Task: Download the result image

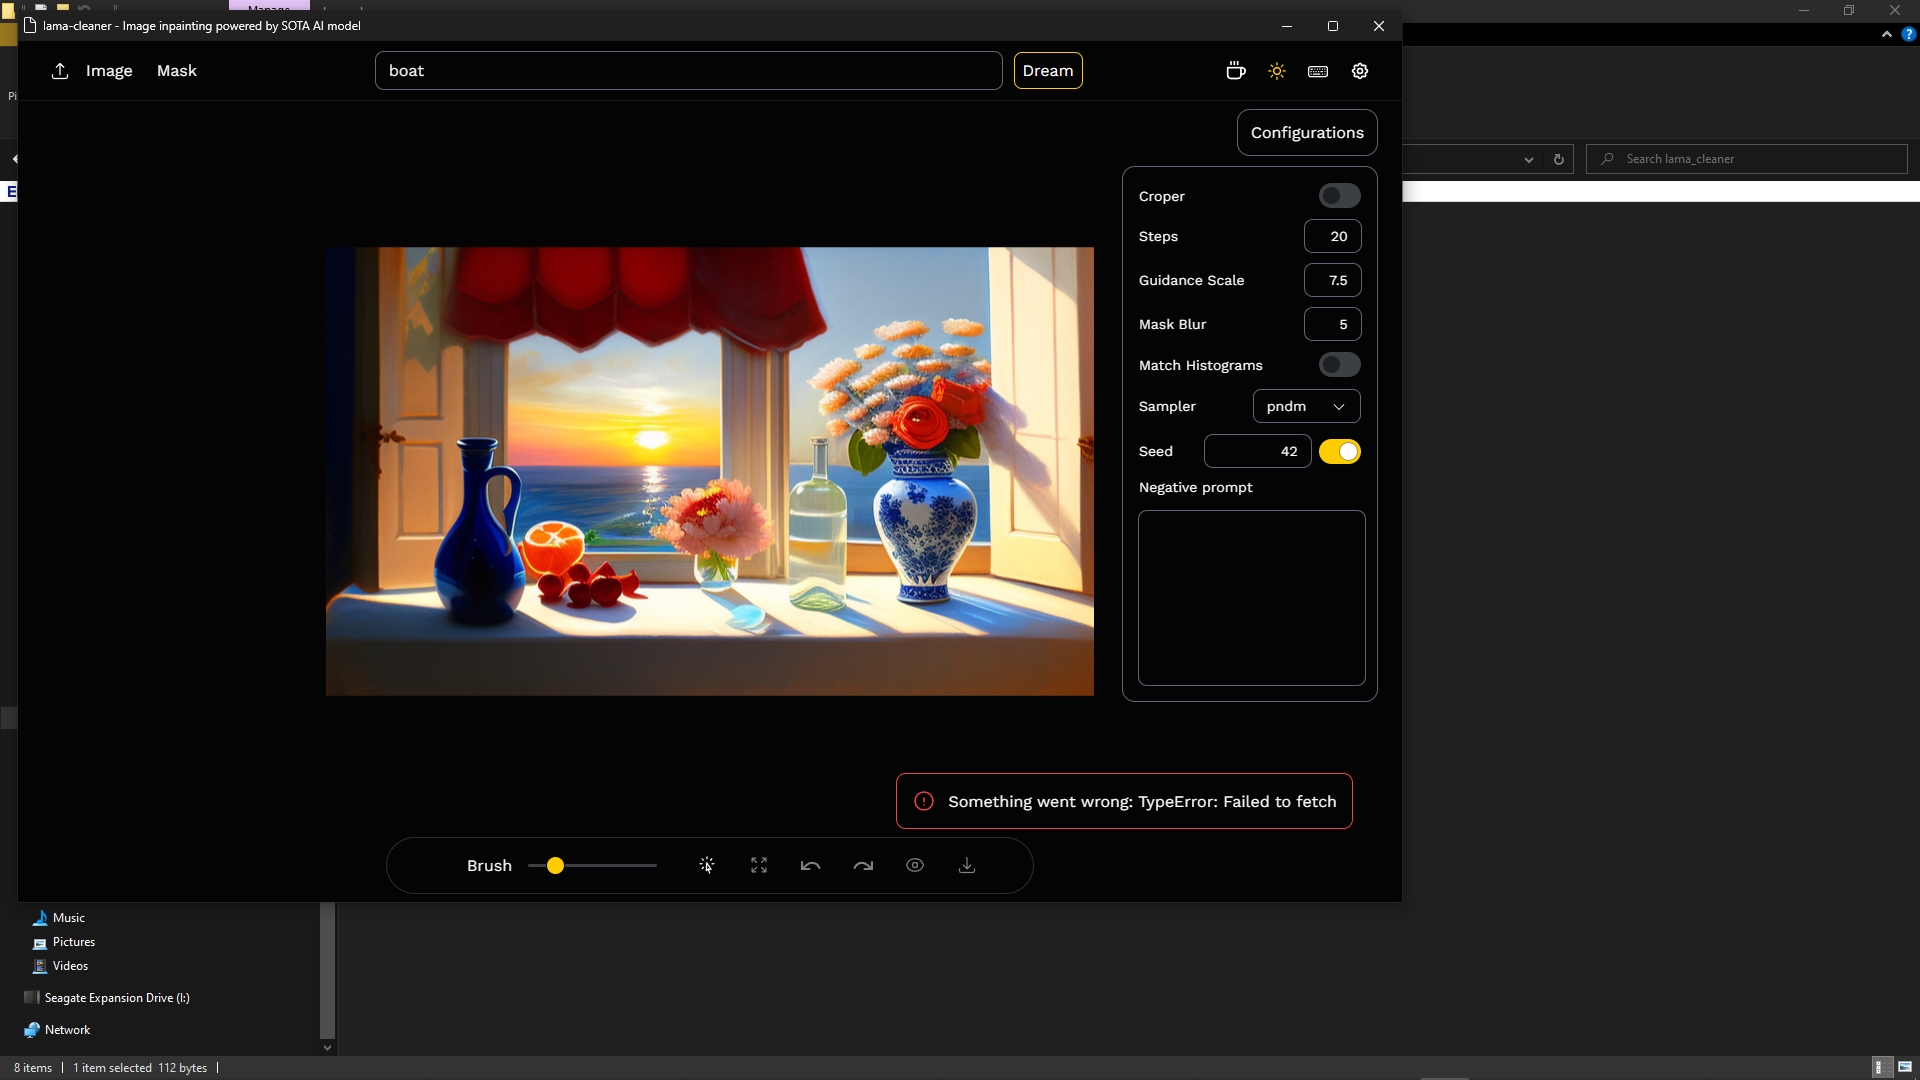Action: pyautogui.click(x=967, y=865)
